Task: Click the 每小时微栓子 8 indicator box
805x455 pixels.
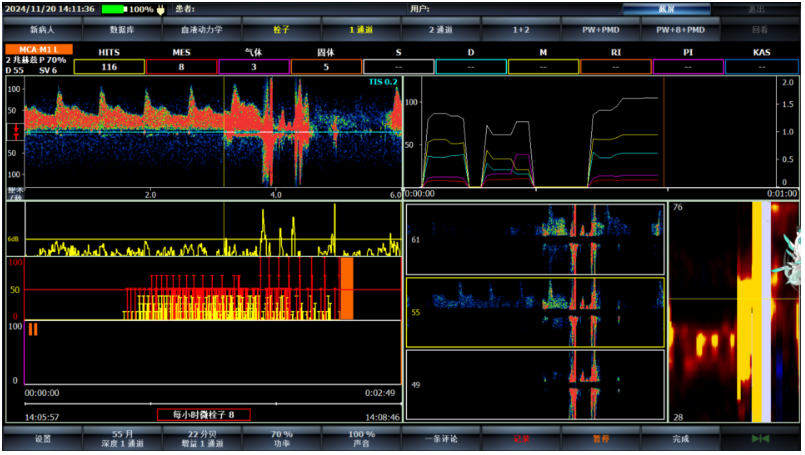Action: tap(204, 414)
